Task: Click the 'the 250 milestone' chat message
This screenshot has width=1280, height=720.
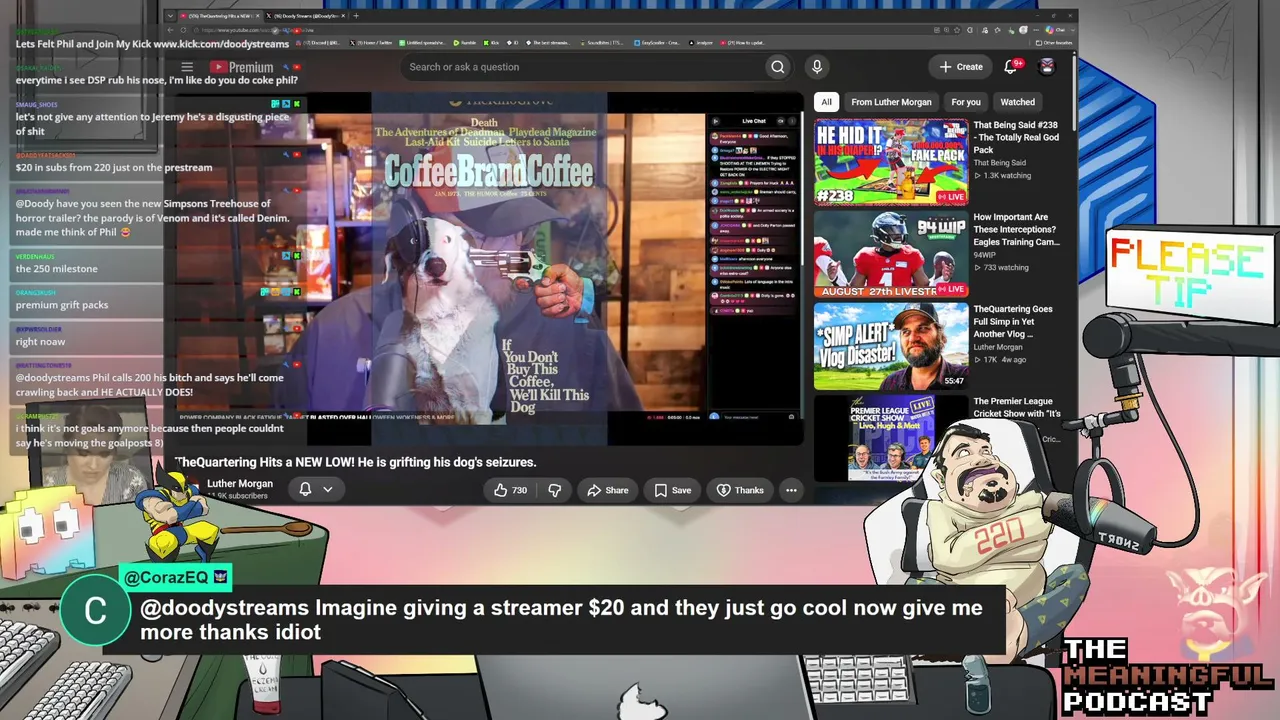Action: click(x=56, y=269)
